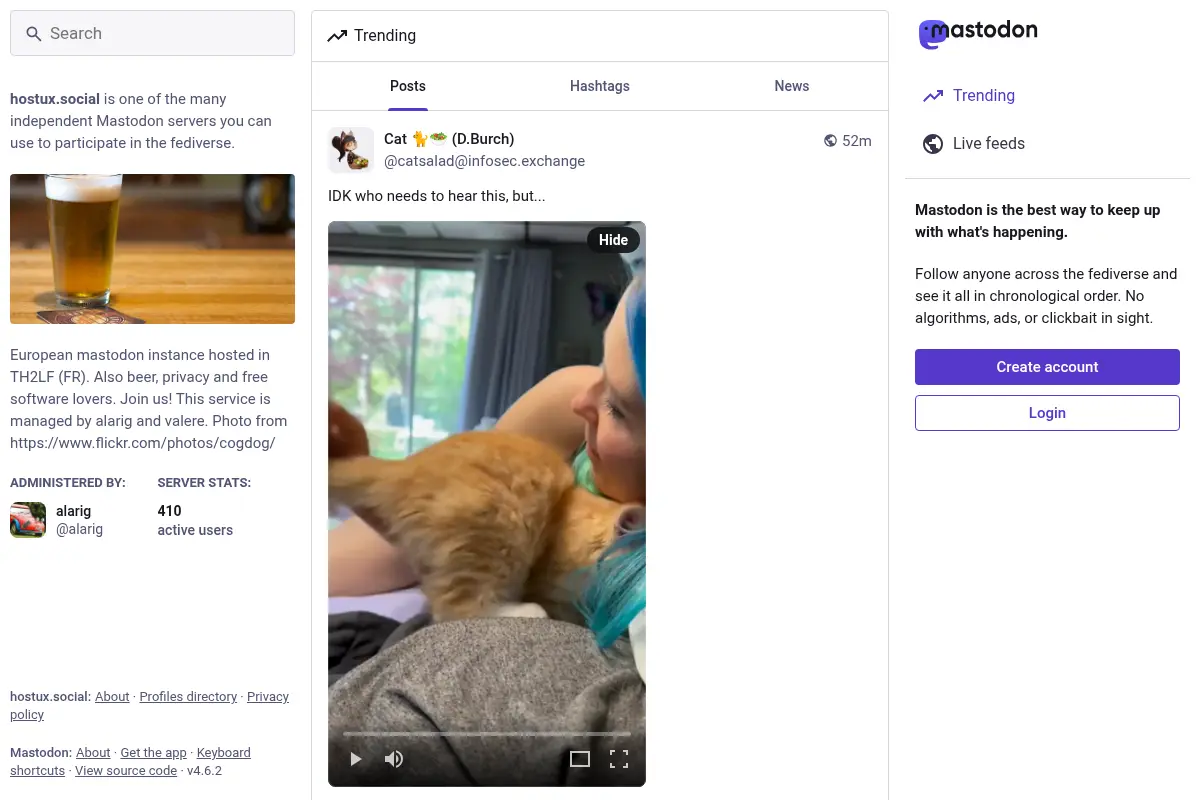Viewport: 1200px width, 800px height.
Task: Open Live feeds globe icon
Action: (933, 144)
